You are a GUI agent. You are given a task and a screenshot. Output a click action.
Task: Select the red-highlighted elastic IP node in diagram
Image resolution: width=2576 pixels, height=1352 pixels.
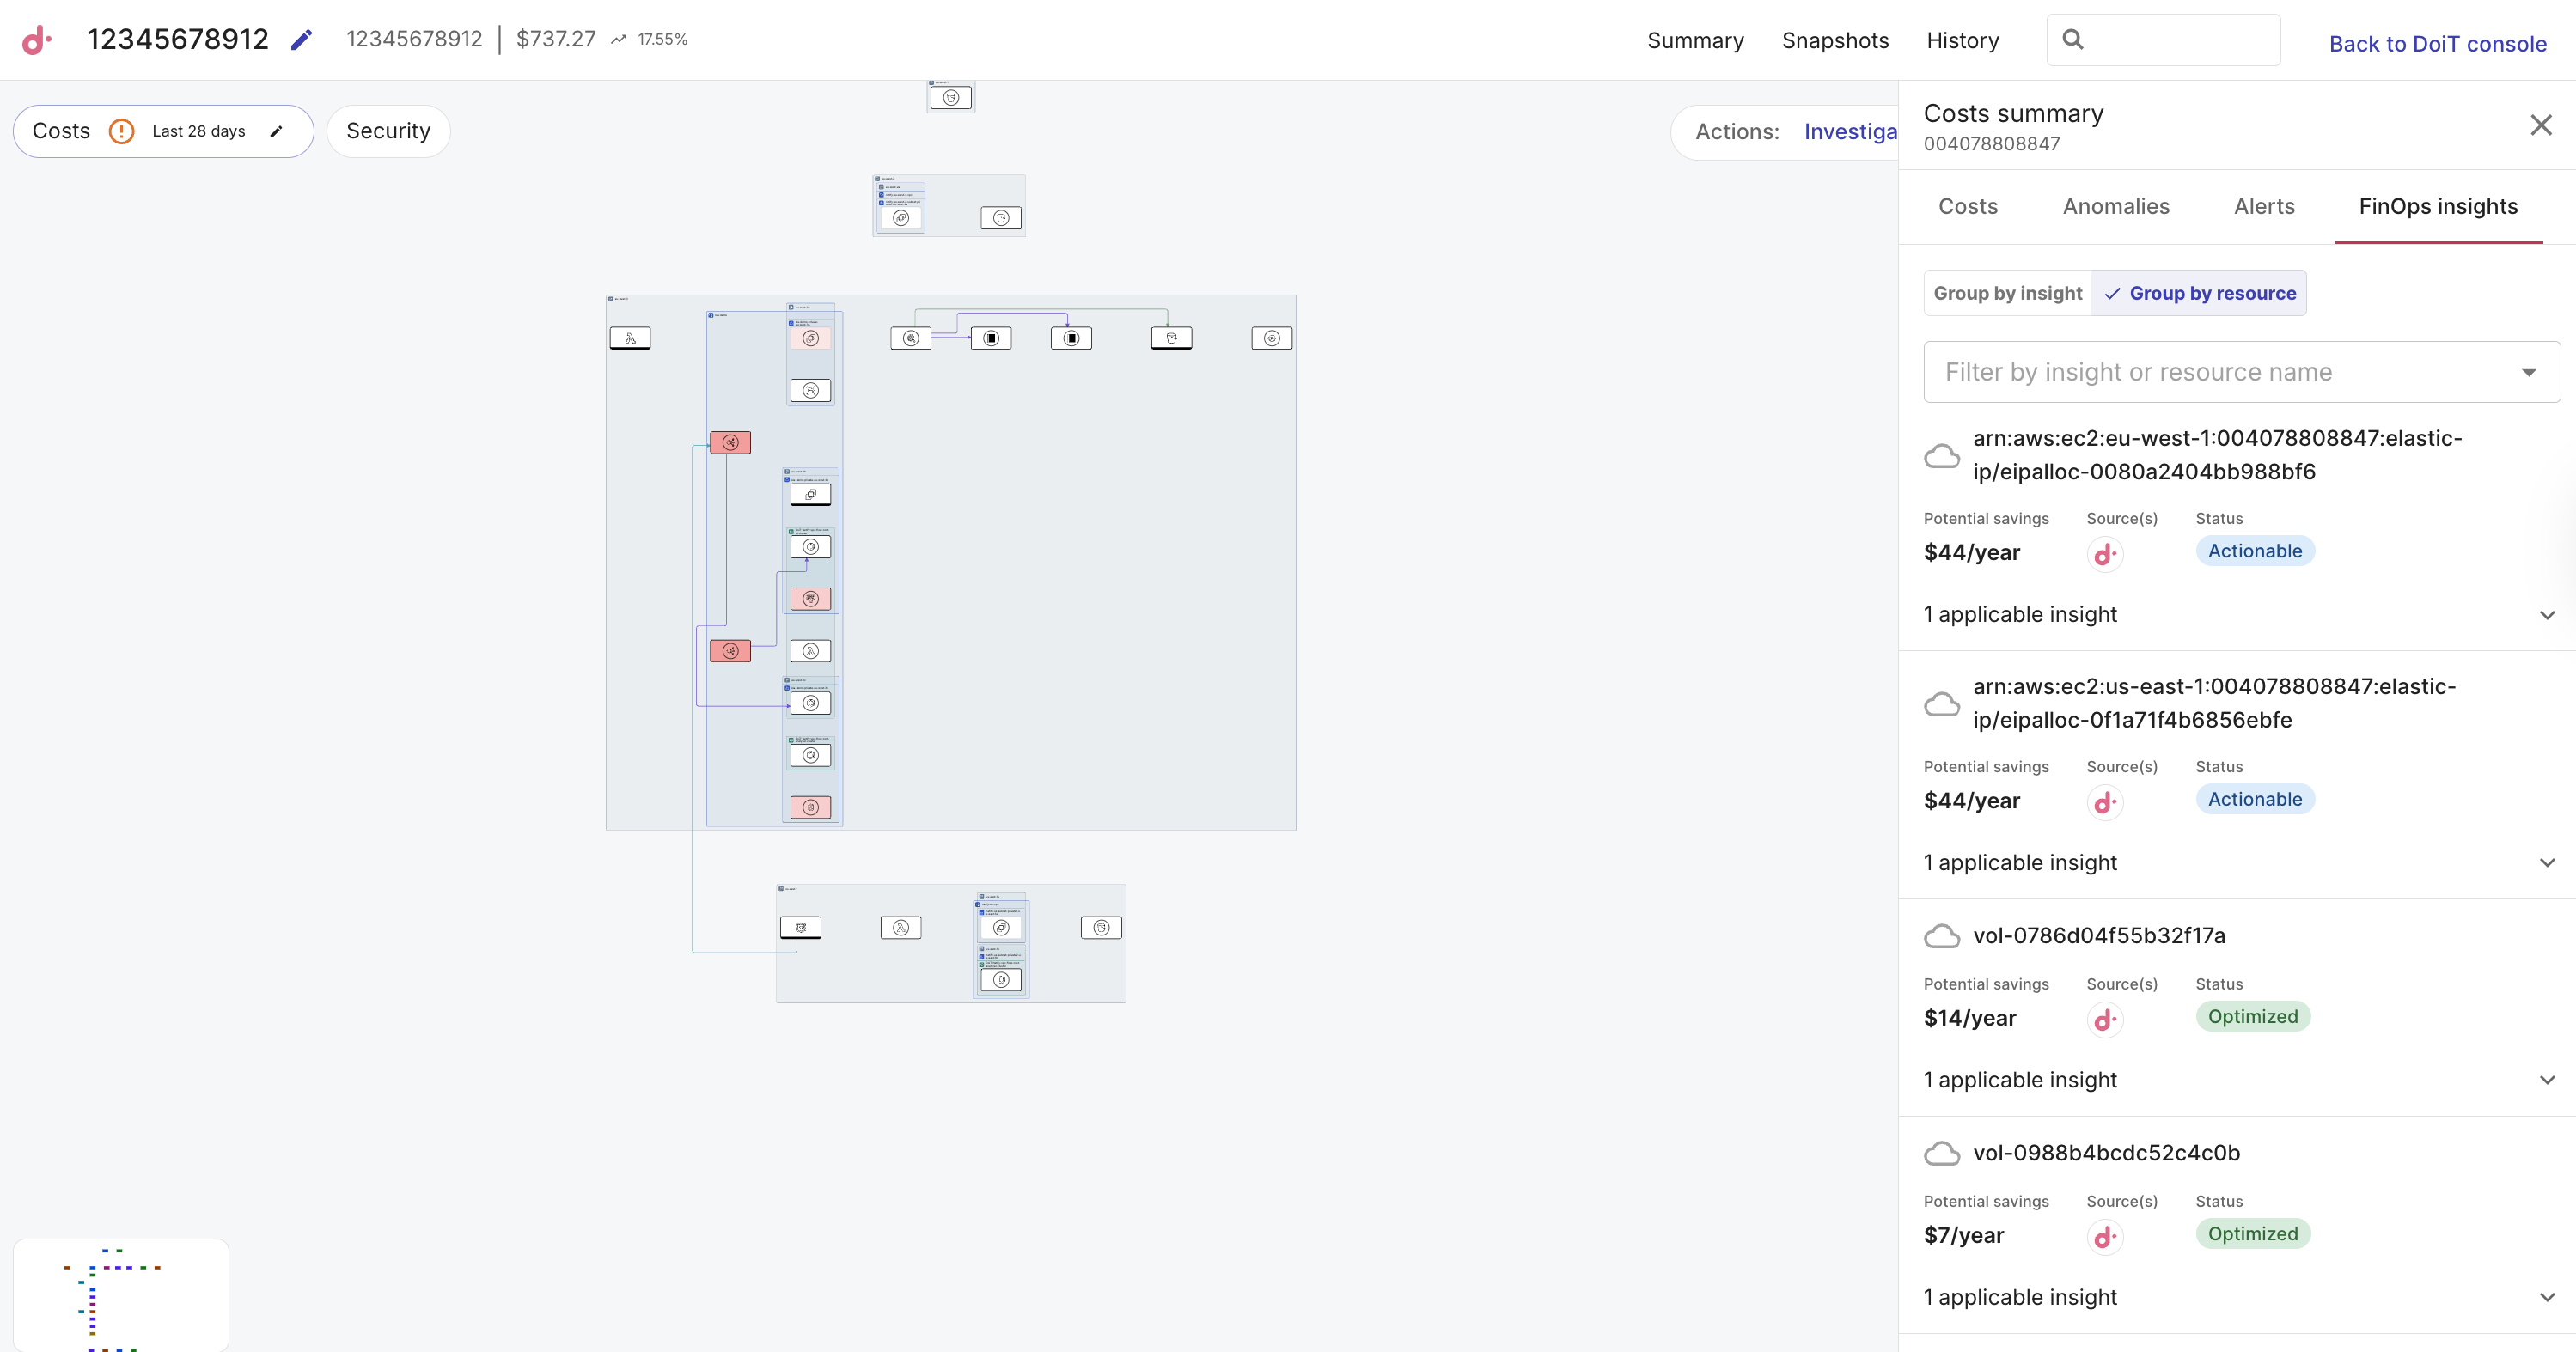pos(730,441)
